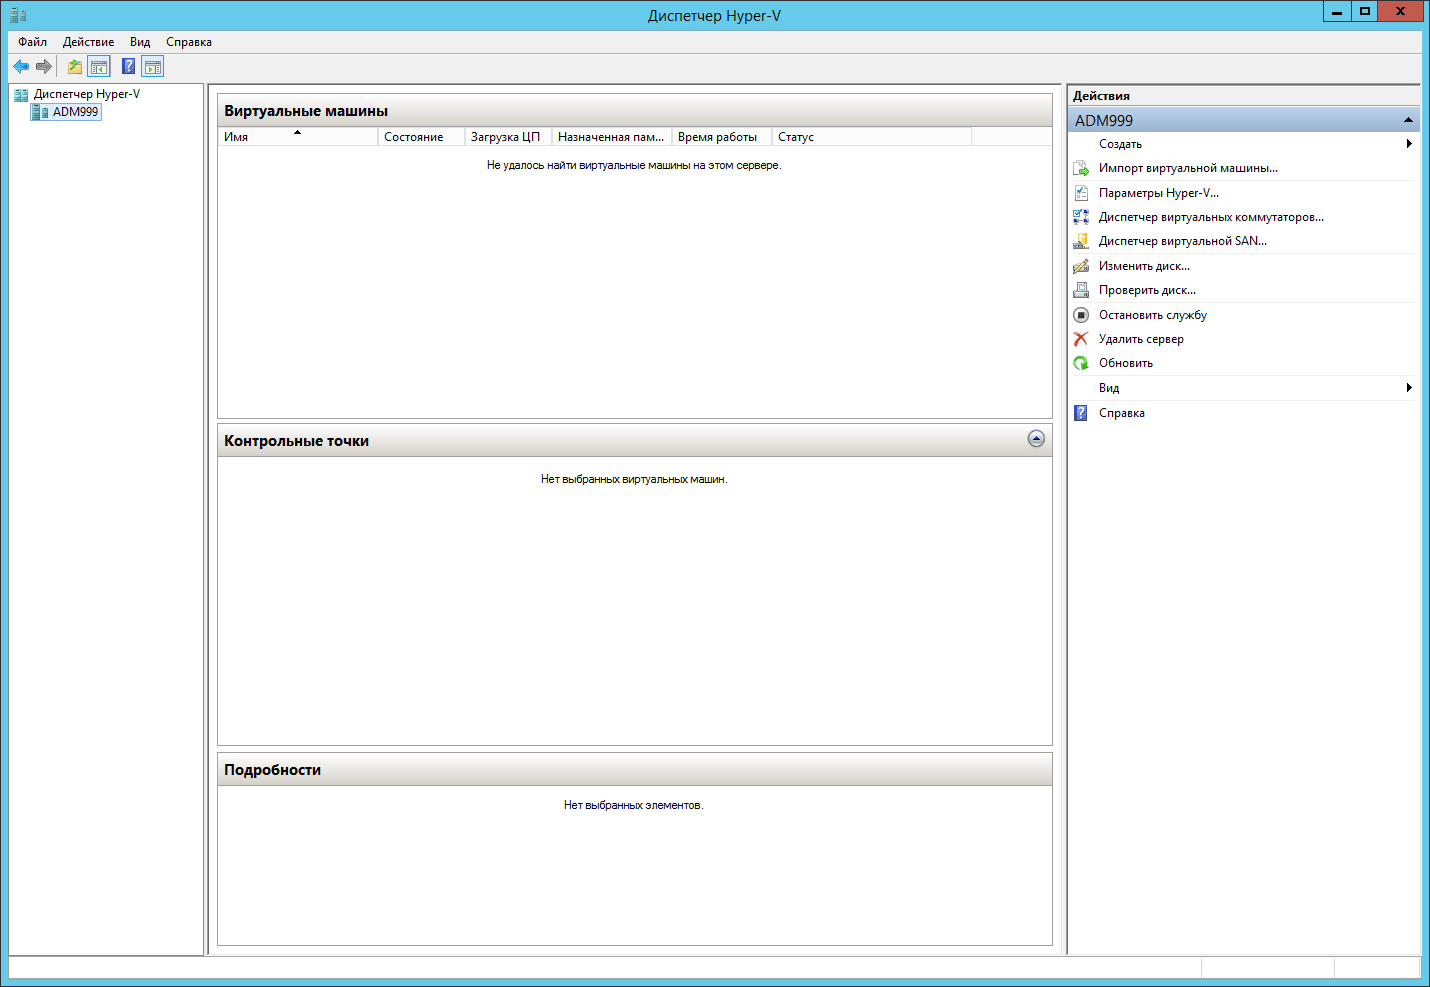Expand the Вид submenu arrow in actions
The width and height of the screenshot is (1430, 987).
click(1409, 388)
